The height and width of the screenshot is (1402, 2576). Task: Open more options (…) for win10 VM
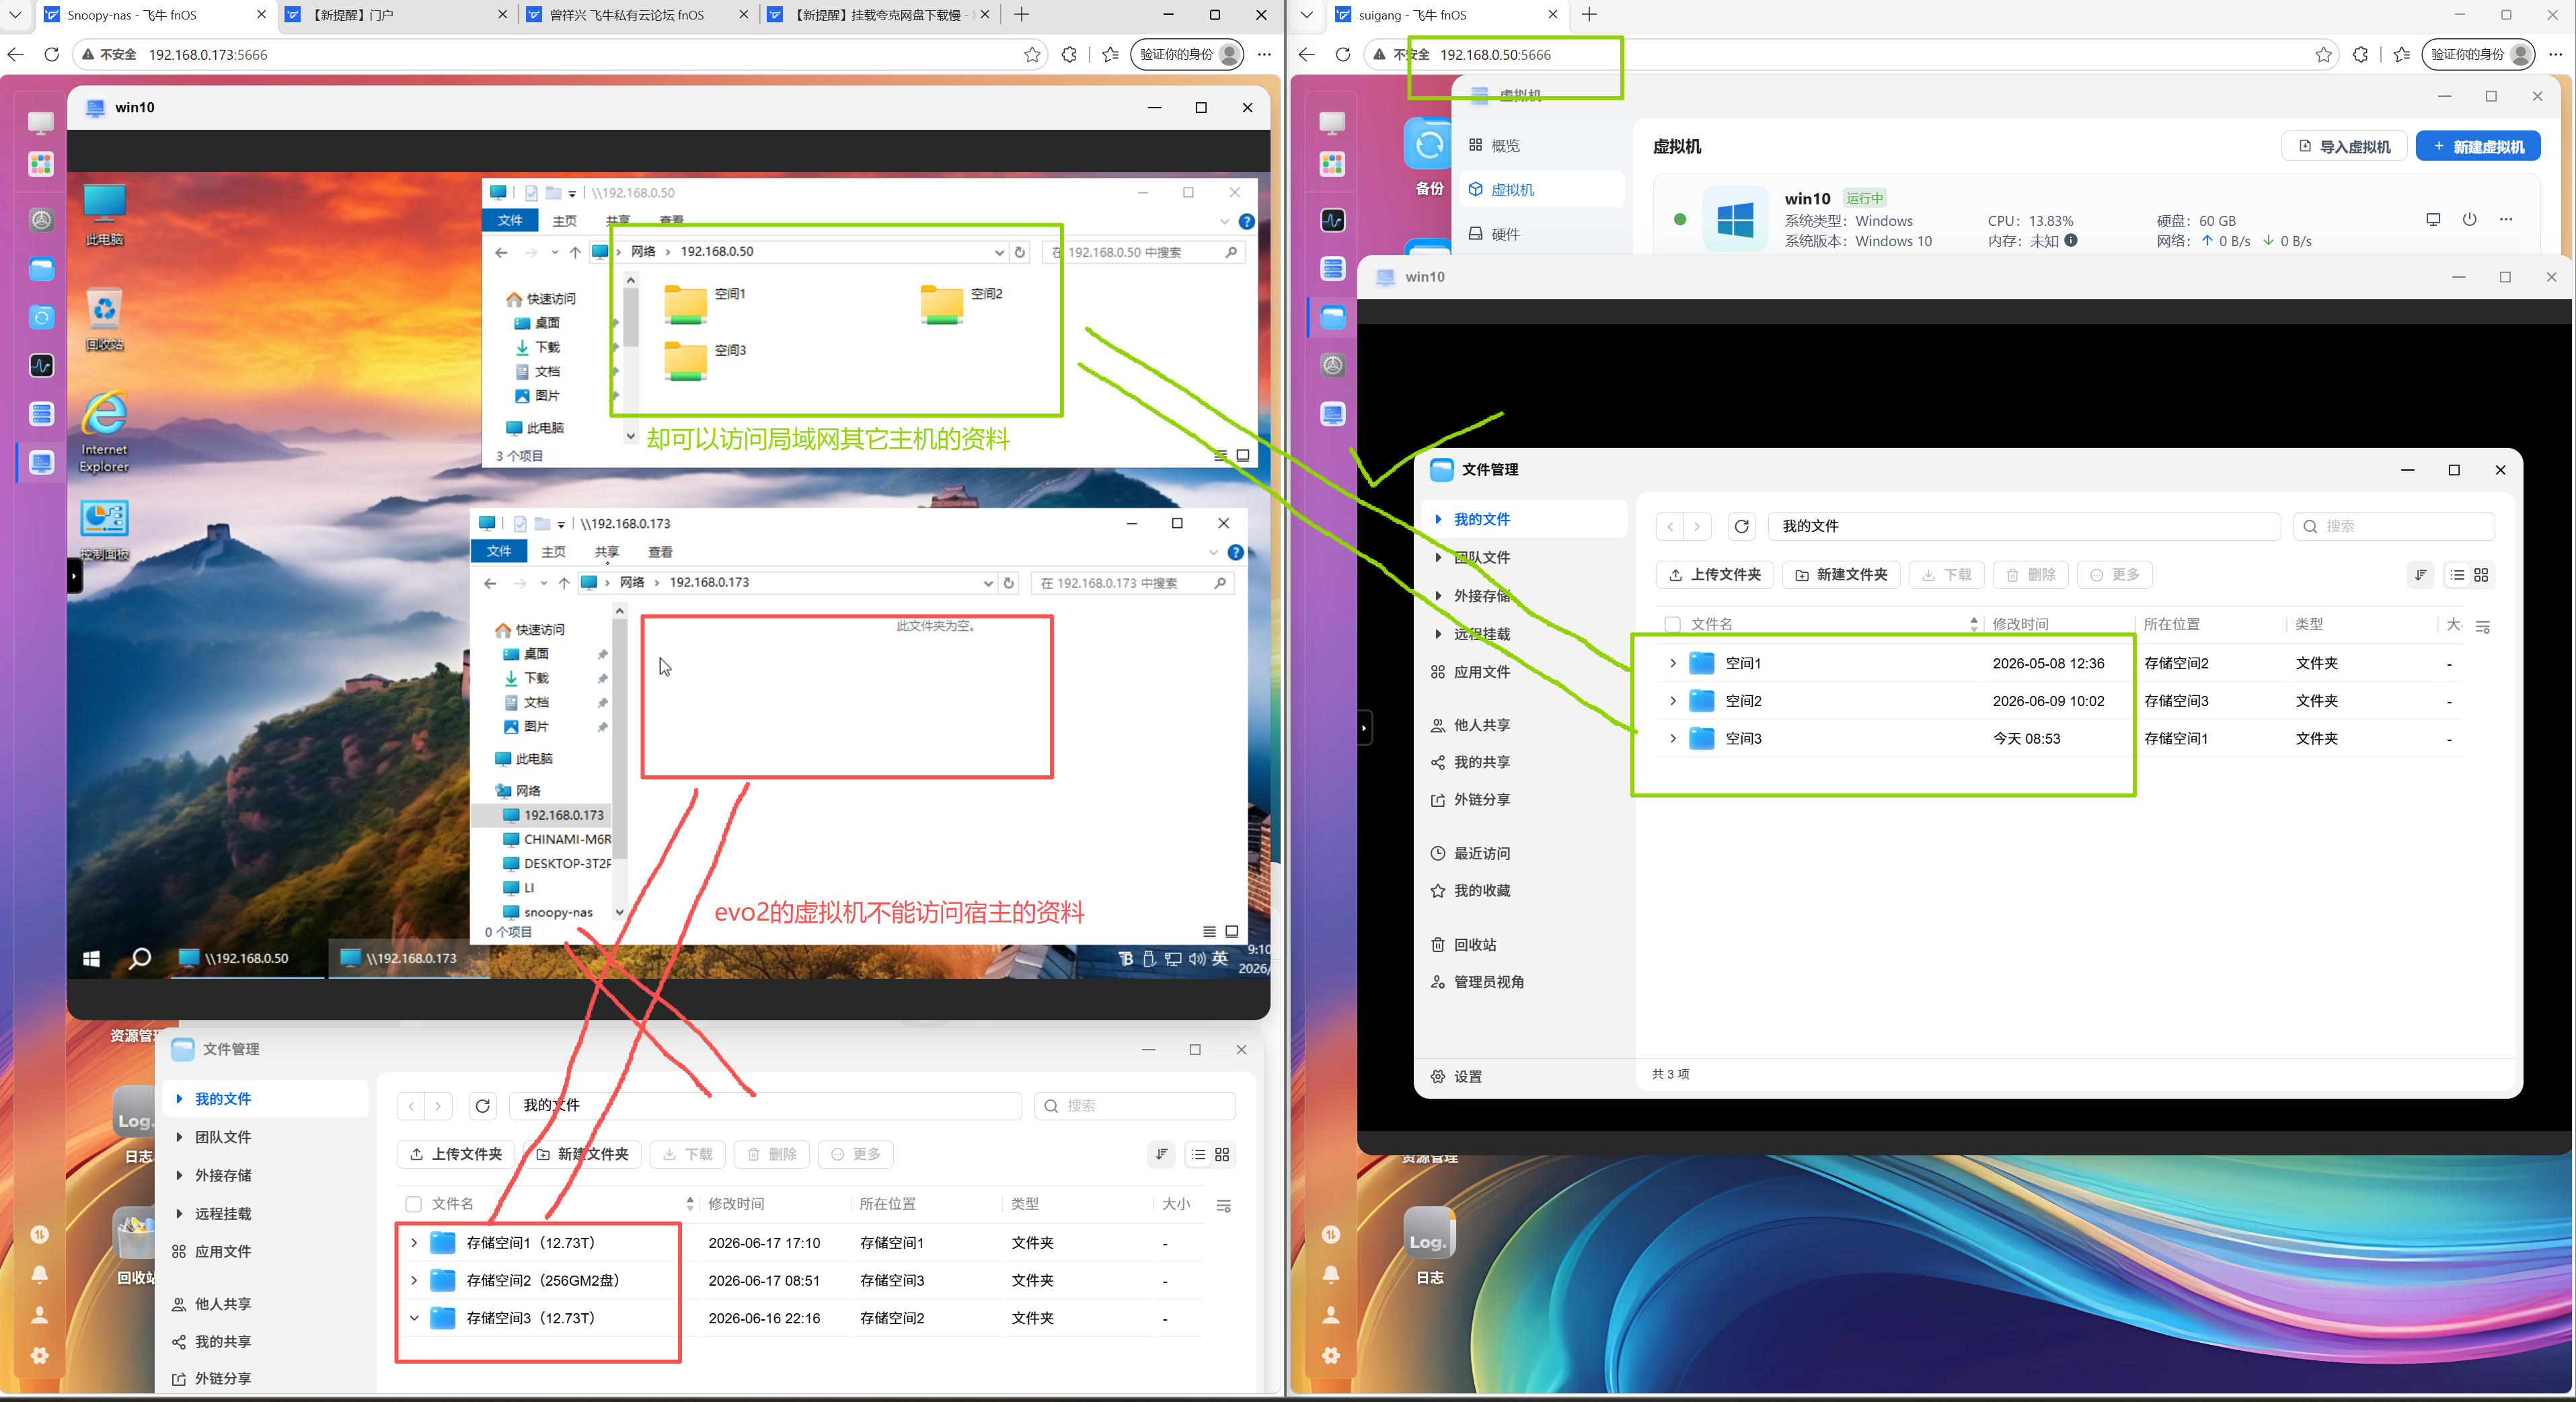point(2505,219)
